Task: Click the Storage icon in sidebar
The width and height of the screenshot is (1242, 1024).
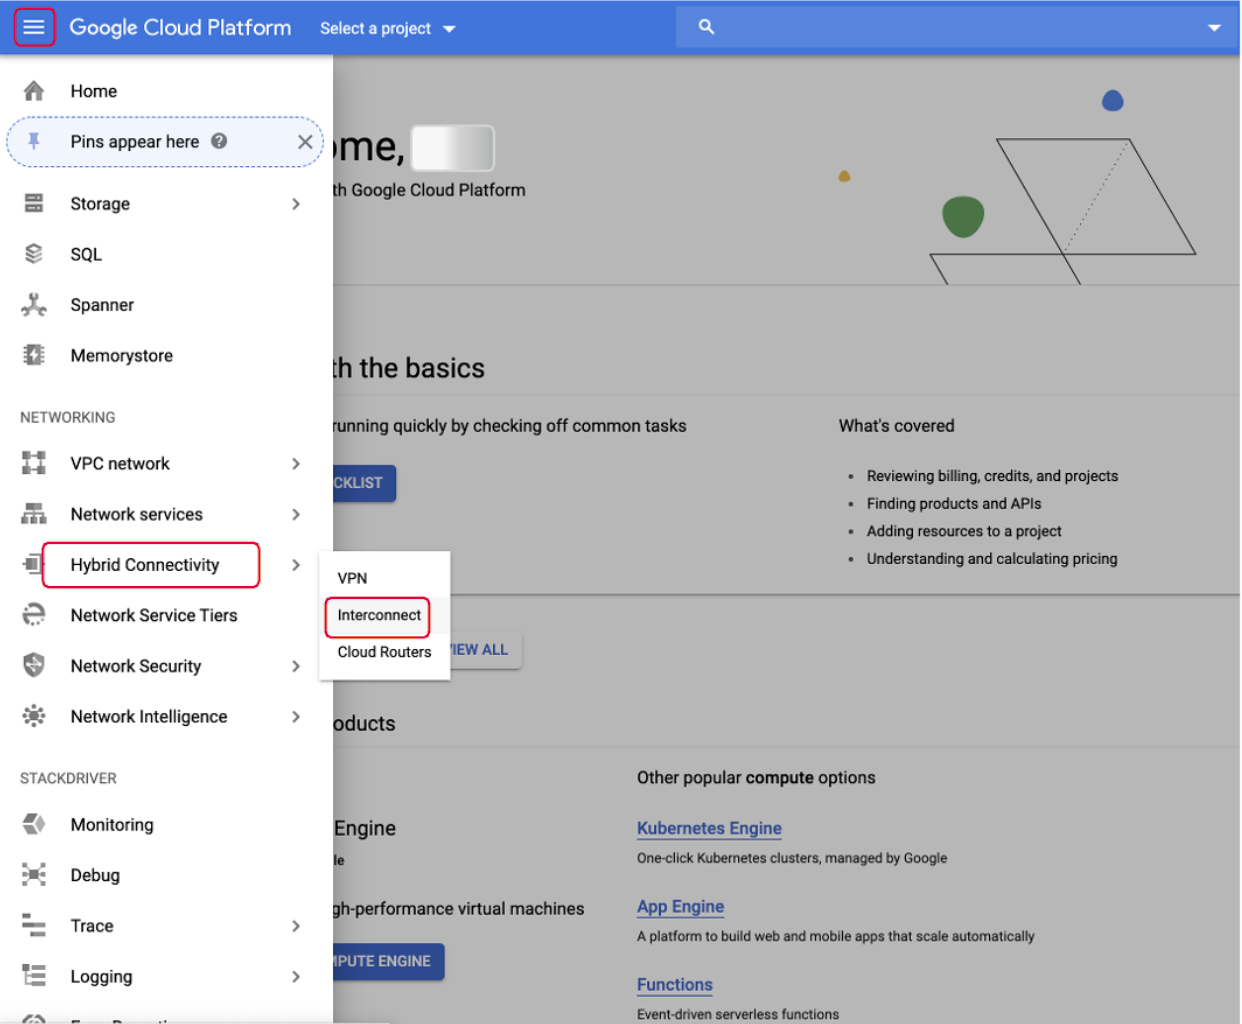Action: pos(34,204)
